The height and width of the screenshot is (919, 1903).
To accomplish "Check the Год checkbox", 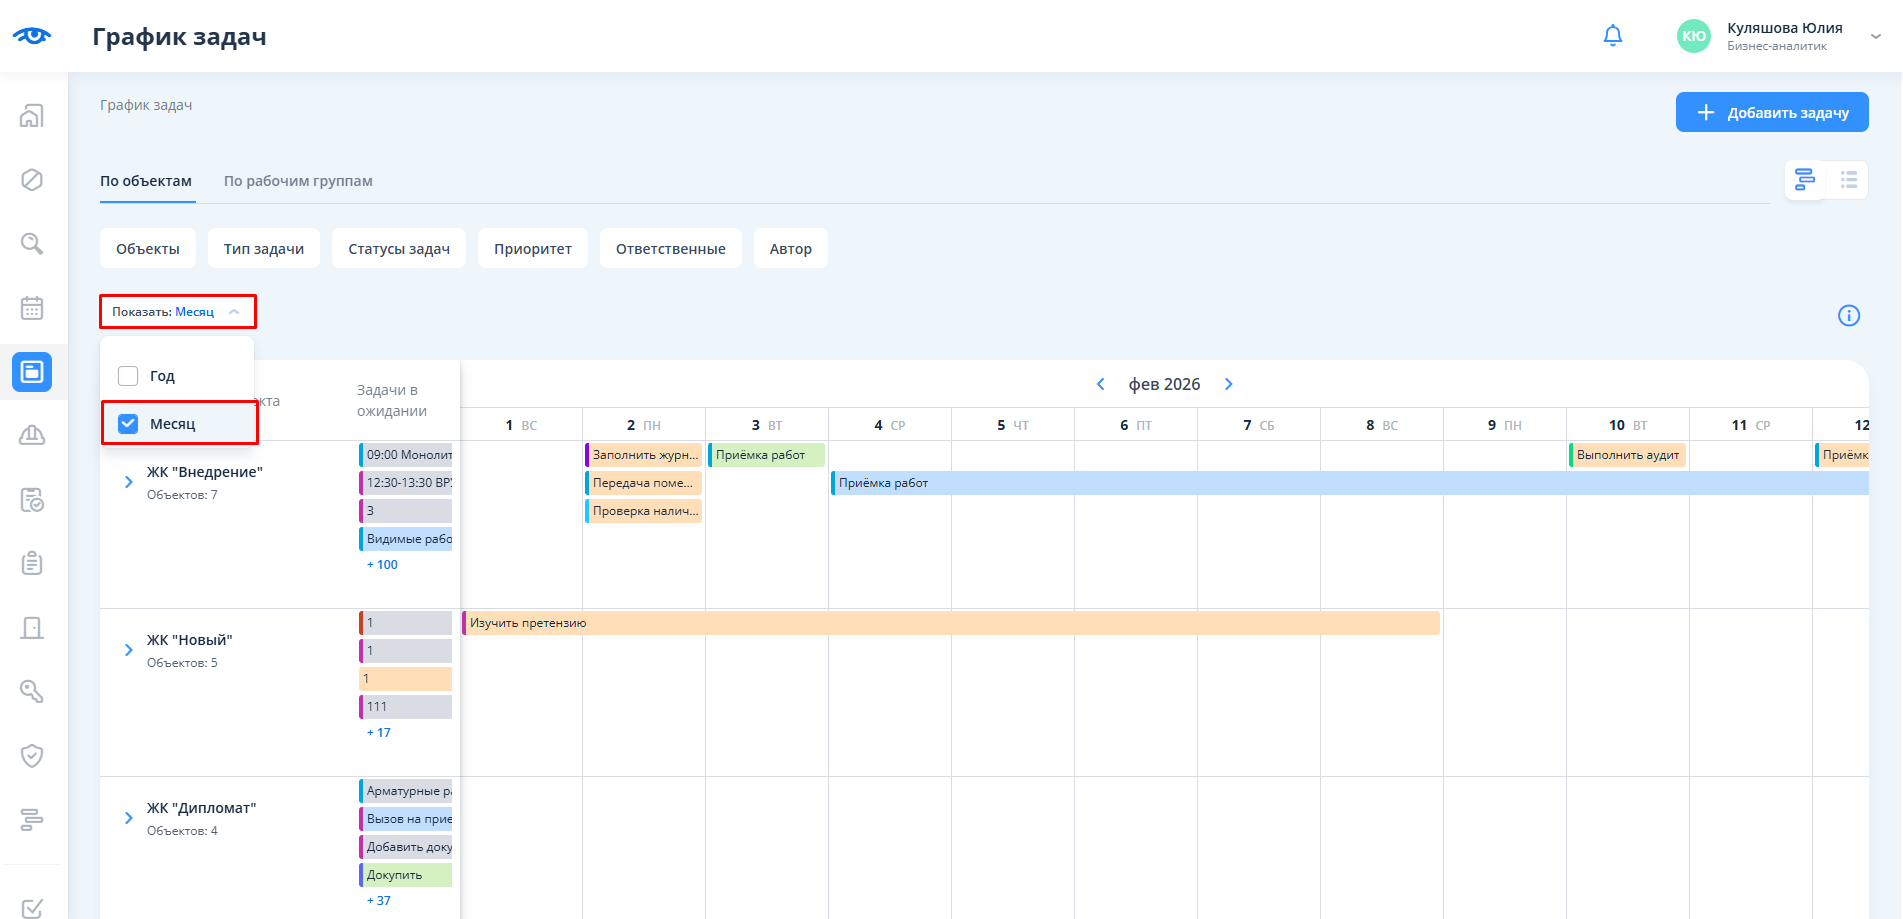I will pyautogui.click(x=128, y=376).
